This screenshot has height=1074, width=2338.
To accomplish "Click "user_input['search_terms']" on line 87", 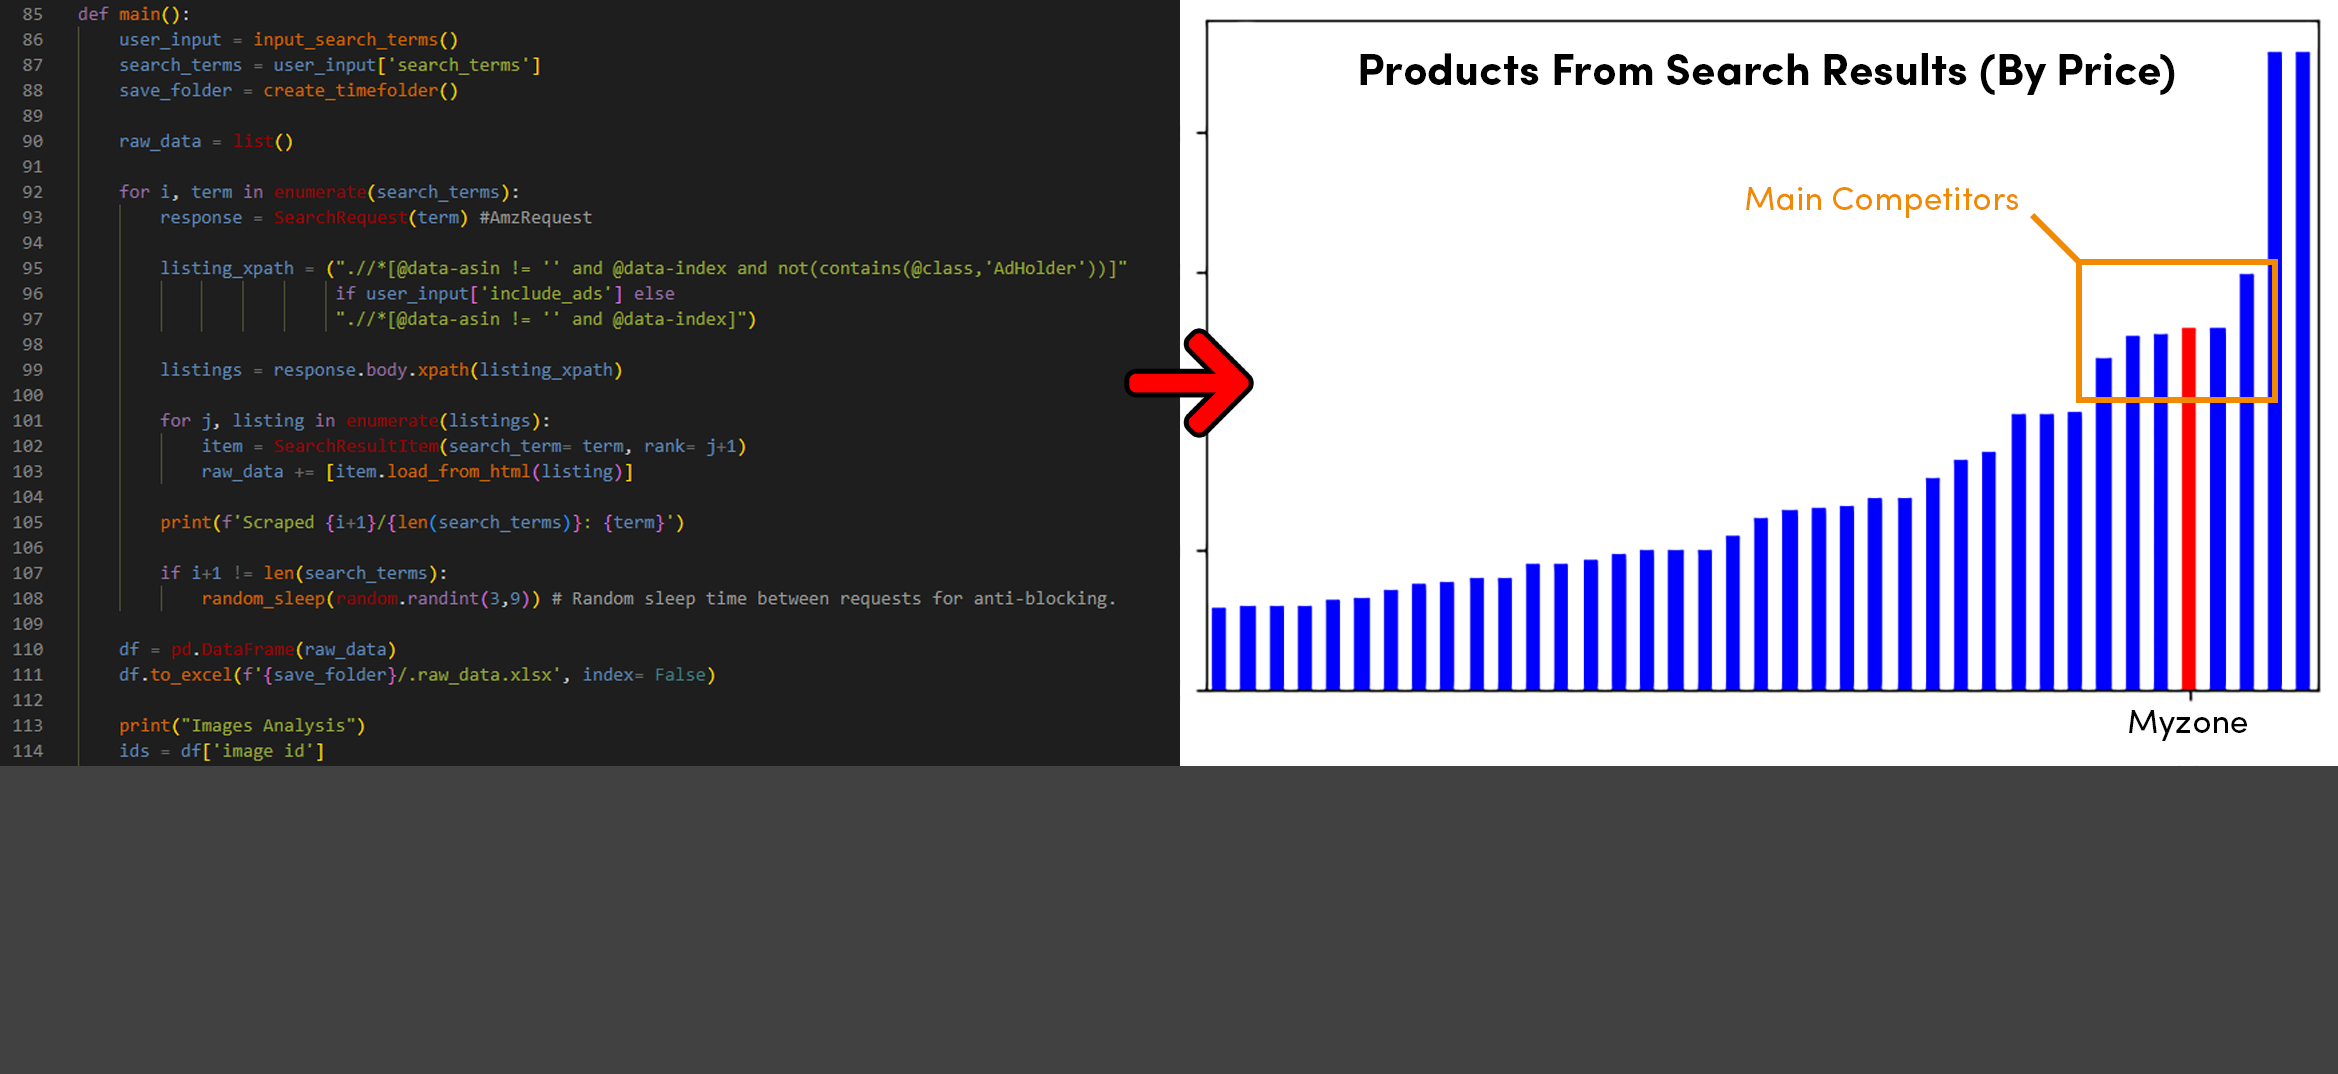I will pos(407,65).
